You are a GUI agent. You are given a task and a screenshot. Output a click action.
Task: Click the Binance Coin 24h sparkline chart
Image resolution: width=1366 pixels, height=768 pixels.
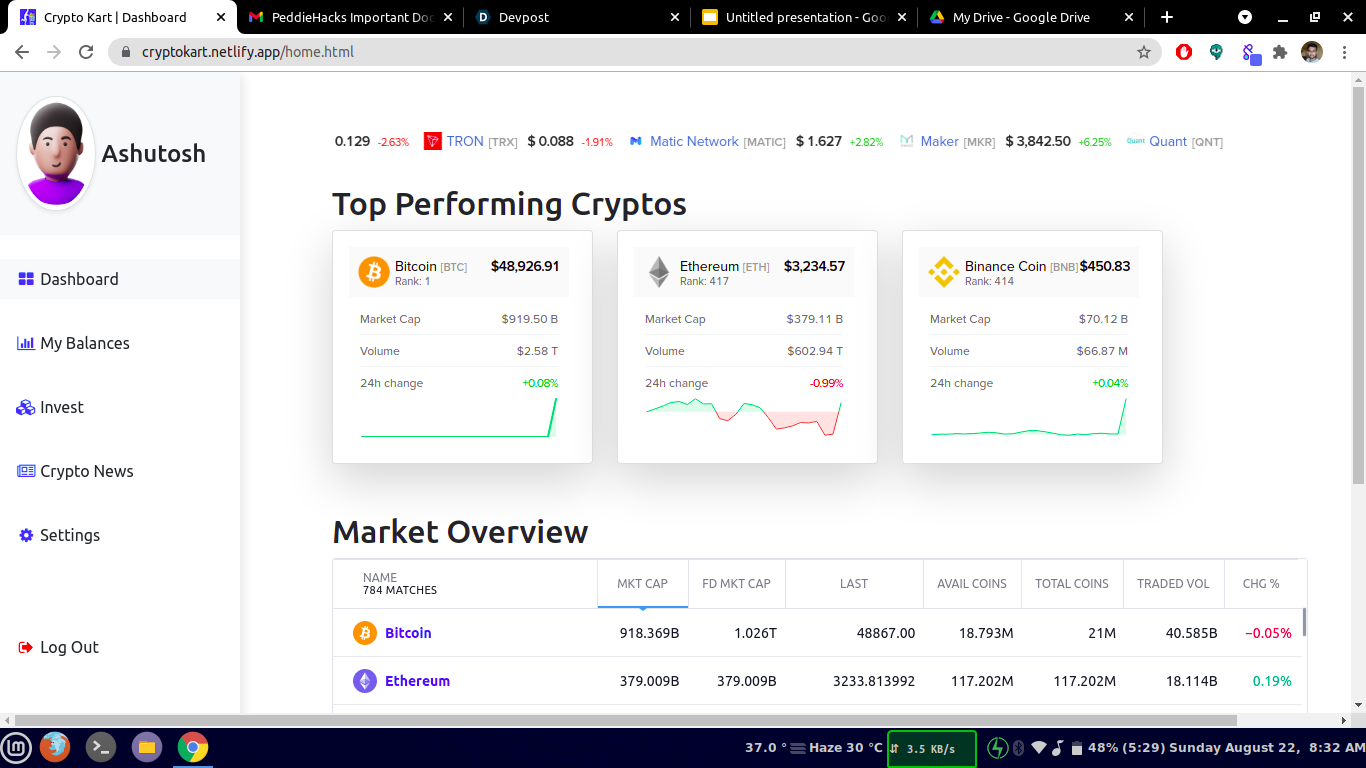tap(1029, 417)
